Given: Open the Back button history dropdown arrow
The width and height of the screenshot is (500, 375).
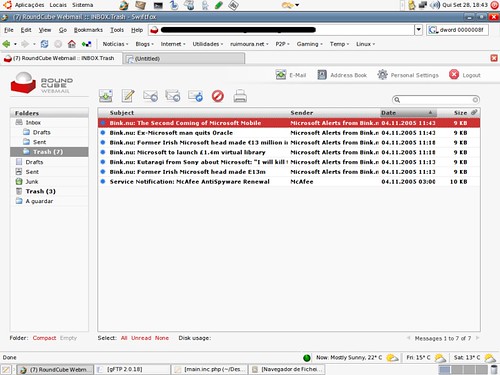Looking at the screenshot, I should click(15, 44).
